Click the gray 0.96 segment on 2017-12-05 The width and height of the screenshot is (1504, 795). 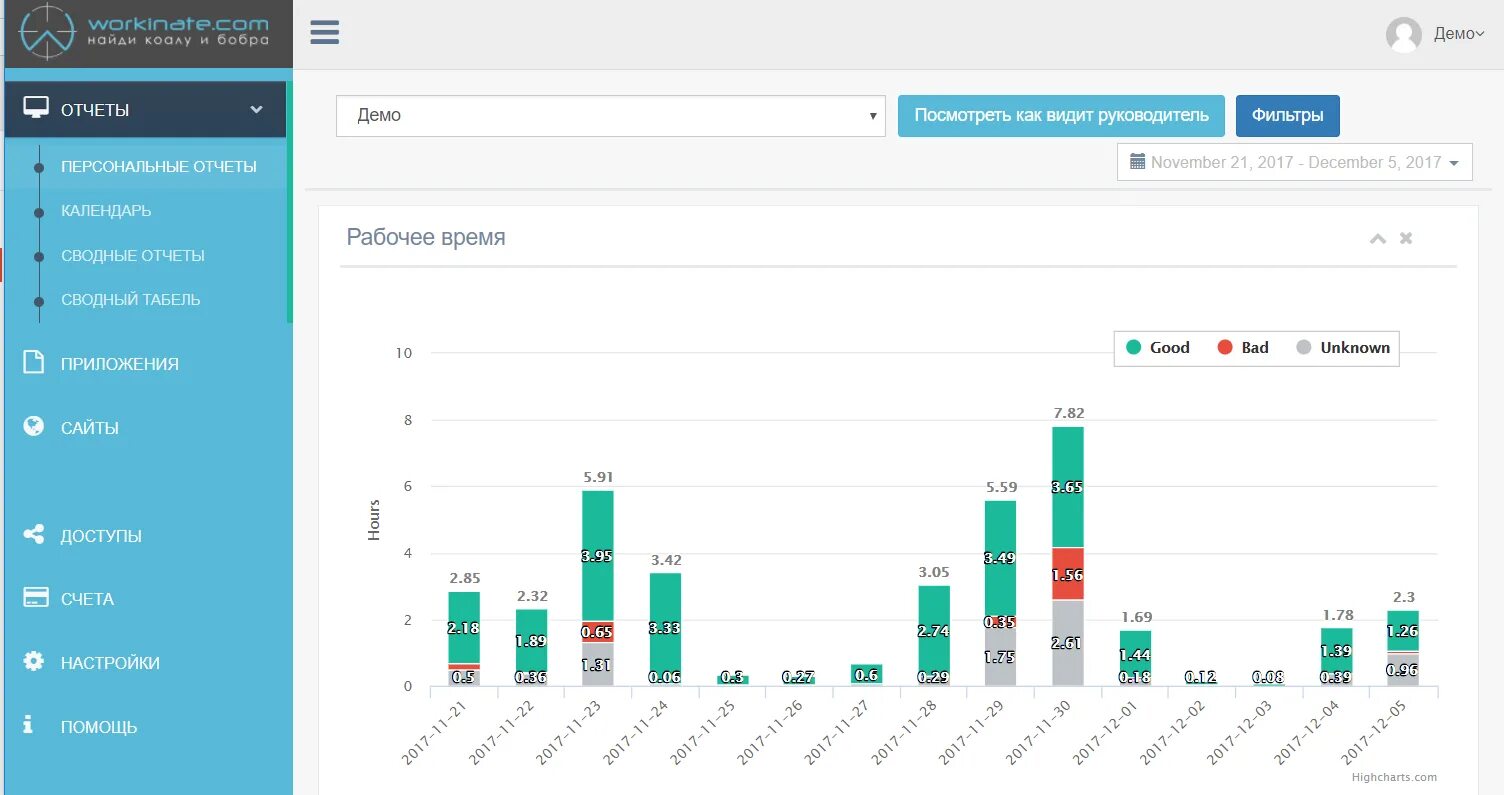[1403, 670]
